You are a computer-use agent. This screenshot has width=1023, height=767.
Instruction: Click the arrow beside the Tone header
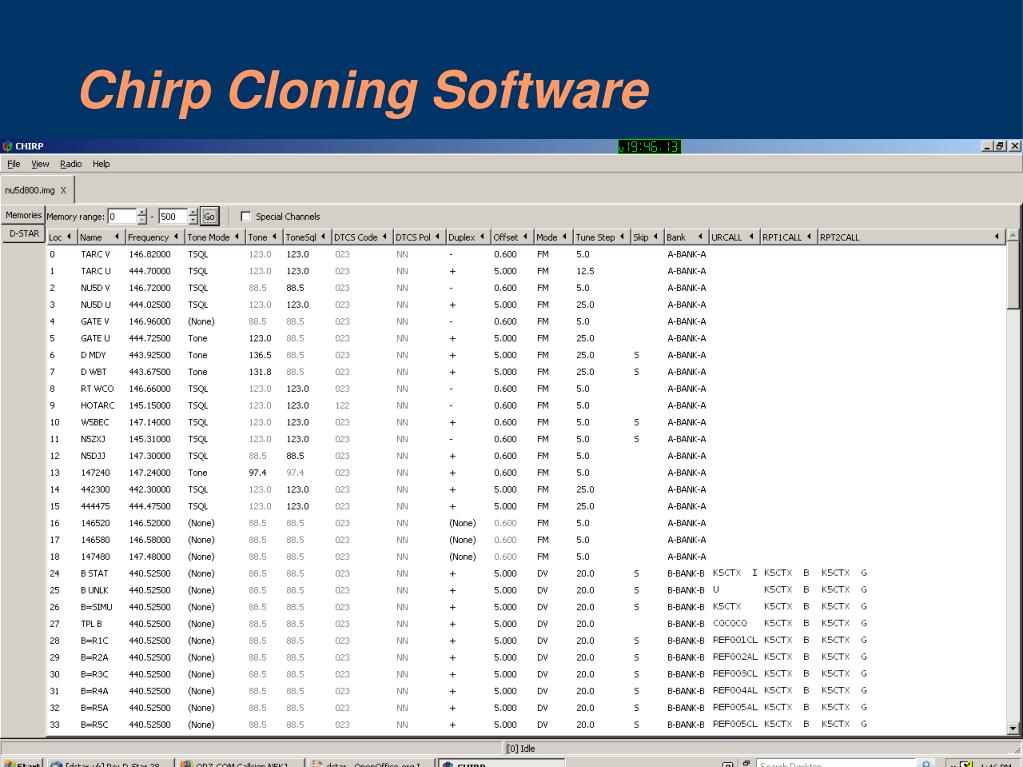[x=275, y=237]
